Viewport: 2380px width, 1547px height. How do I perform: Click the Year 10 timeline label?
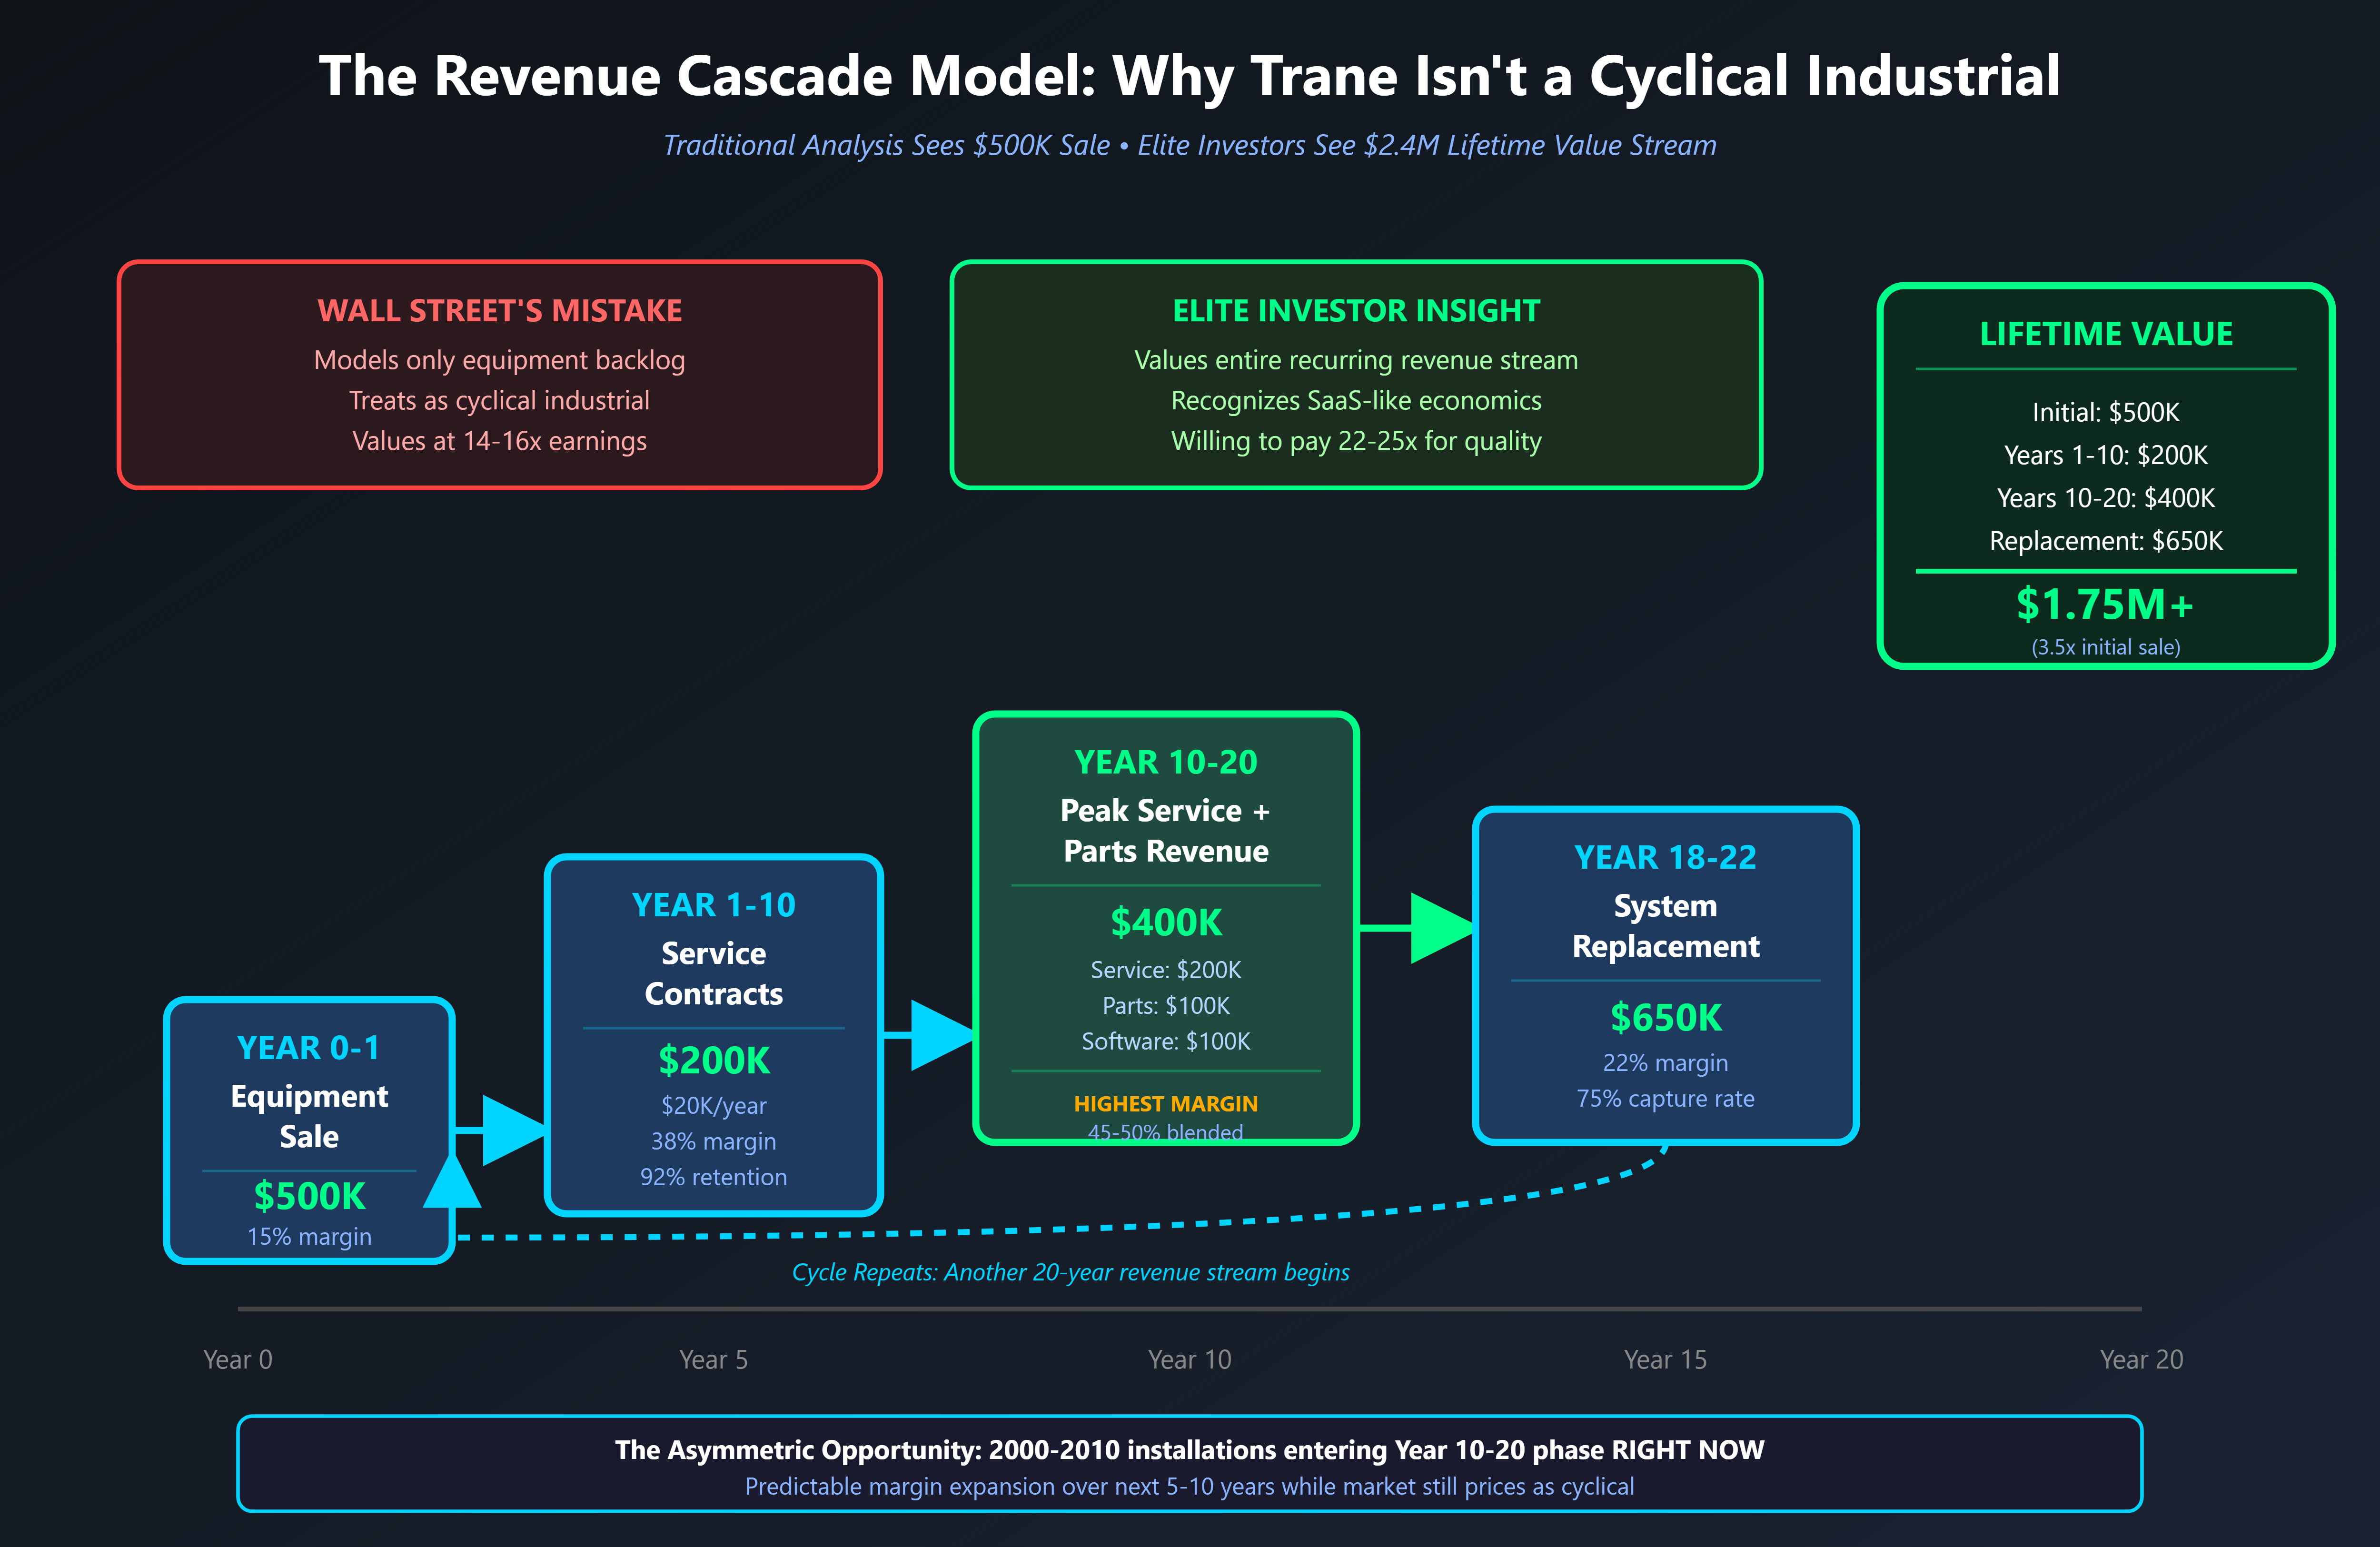pos(1189,1359)
